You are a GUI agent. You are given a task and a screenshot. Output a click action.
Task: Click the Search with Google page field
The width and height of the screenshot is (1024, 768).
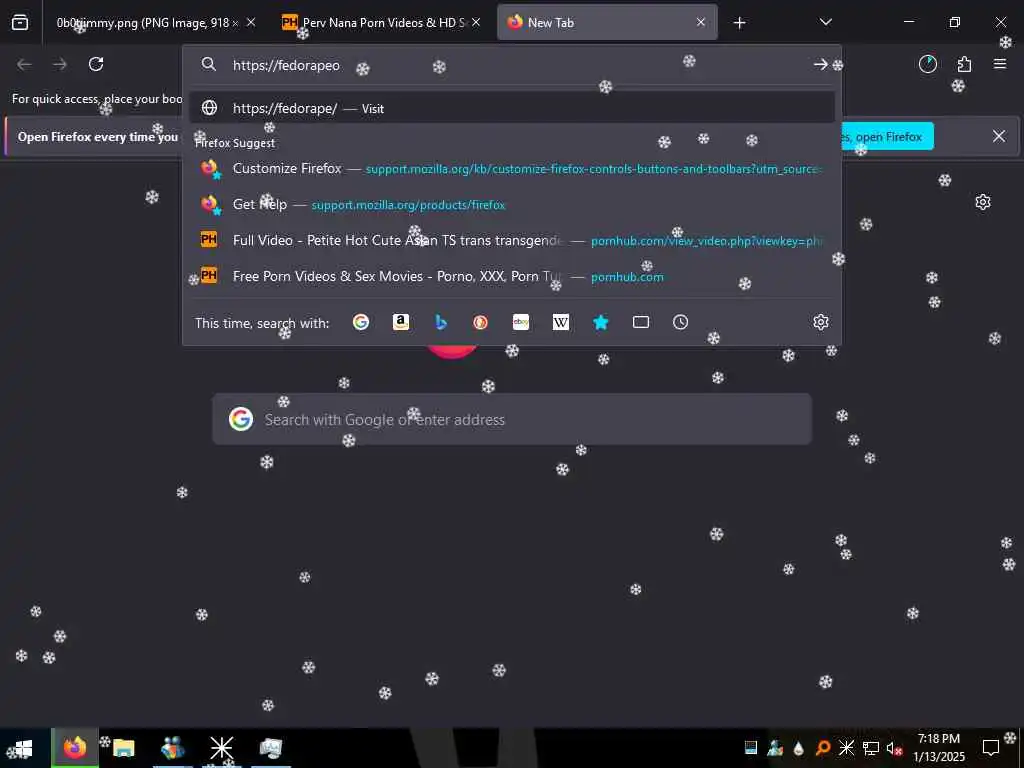point(512,419)
